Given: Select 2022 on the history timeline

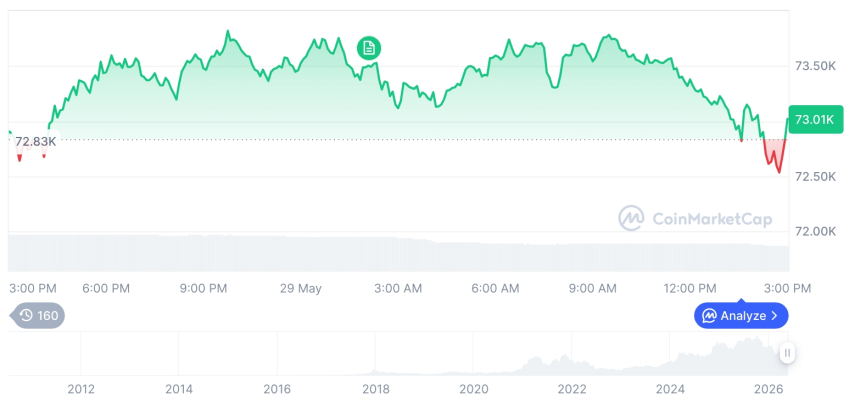Looking at the screenshot, I should point(572,389).
